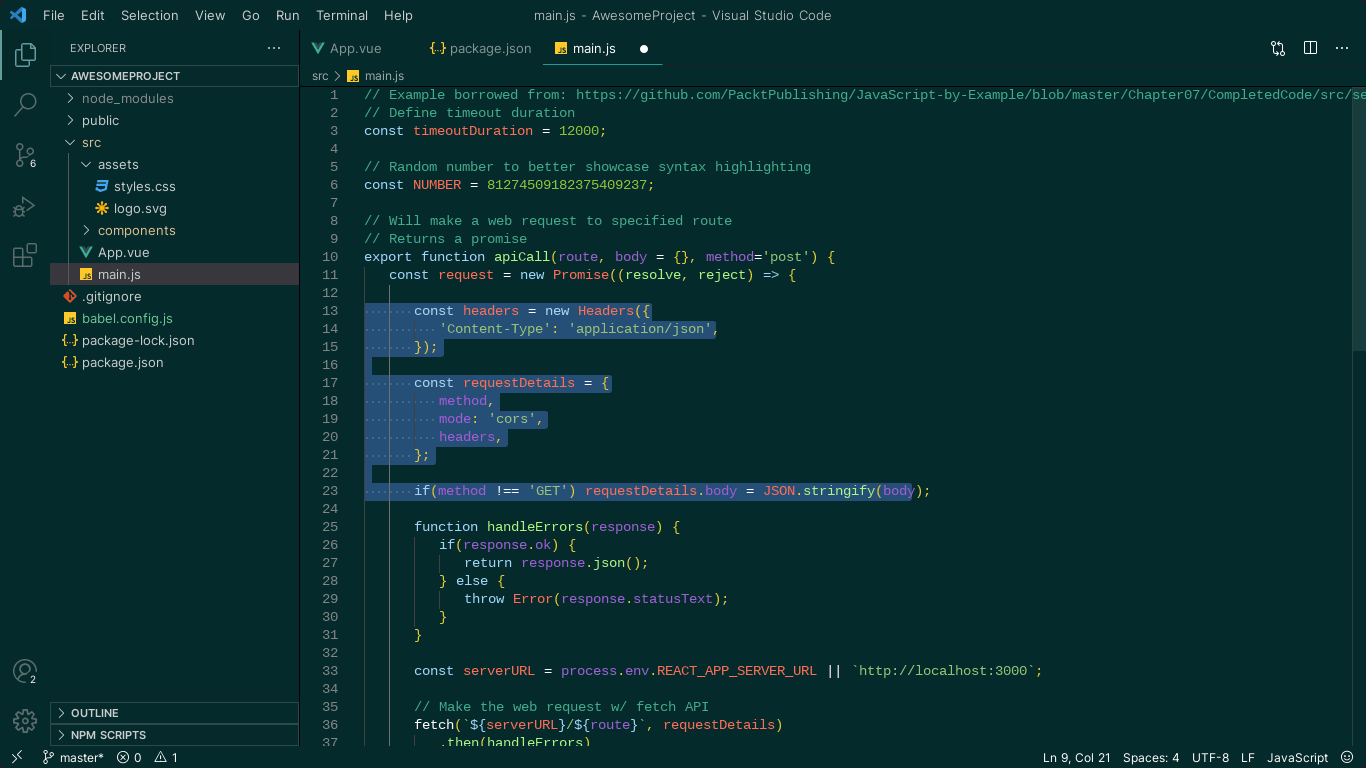Click the Open Changes compare icon
This screenshot has height=768, width=1366.
[x=1278, y=48]
